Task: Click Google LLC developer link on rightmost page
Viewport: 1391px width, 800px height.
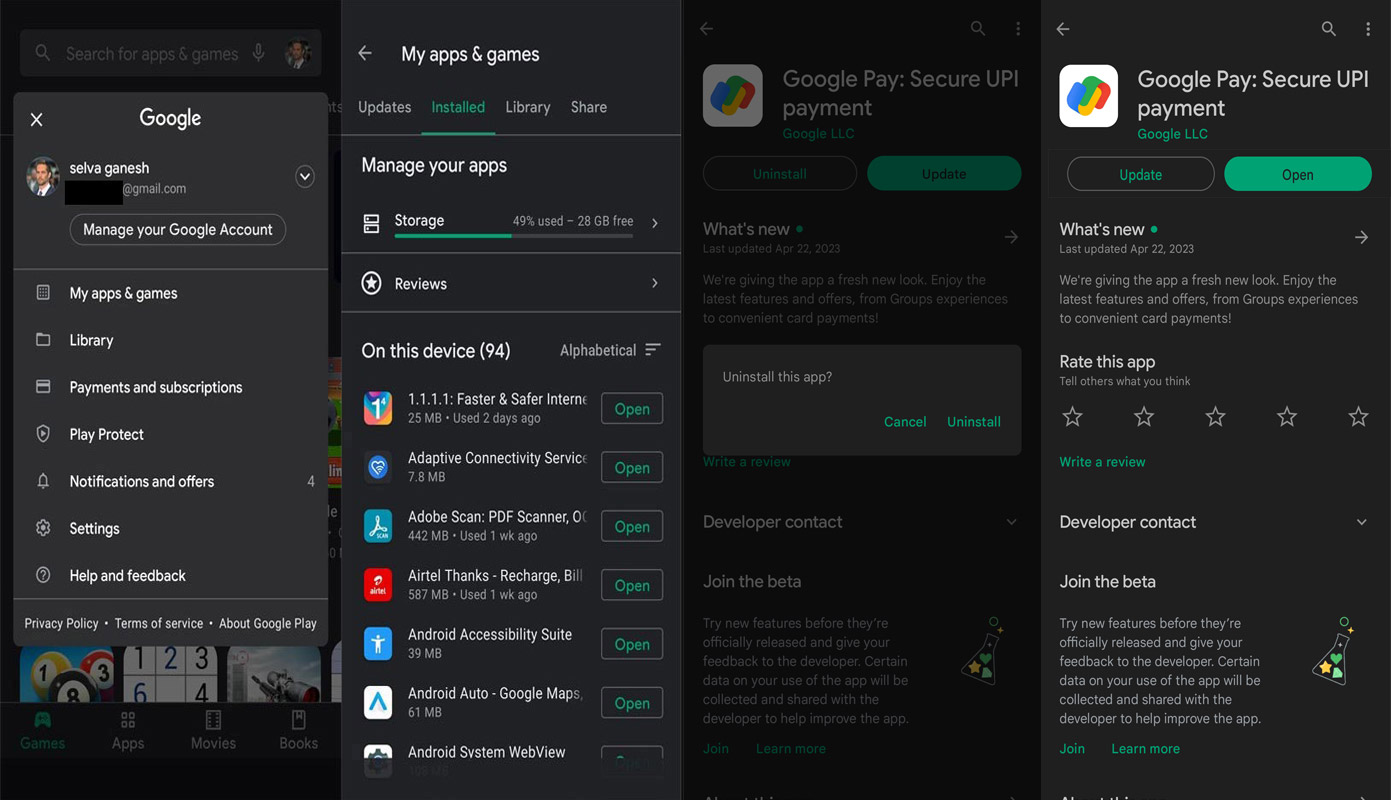Action: click(x=1172, y=134)
